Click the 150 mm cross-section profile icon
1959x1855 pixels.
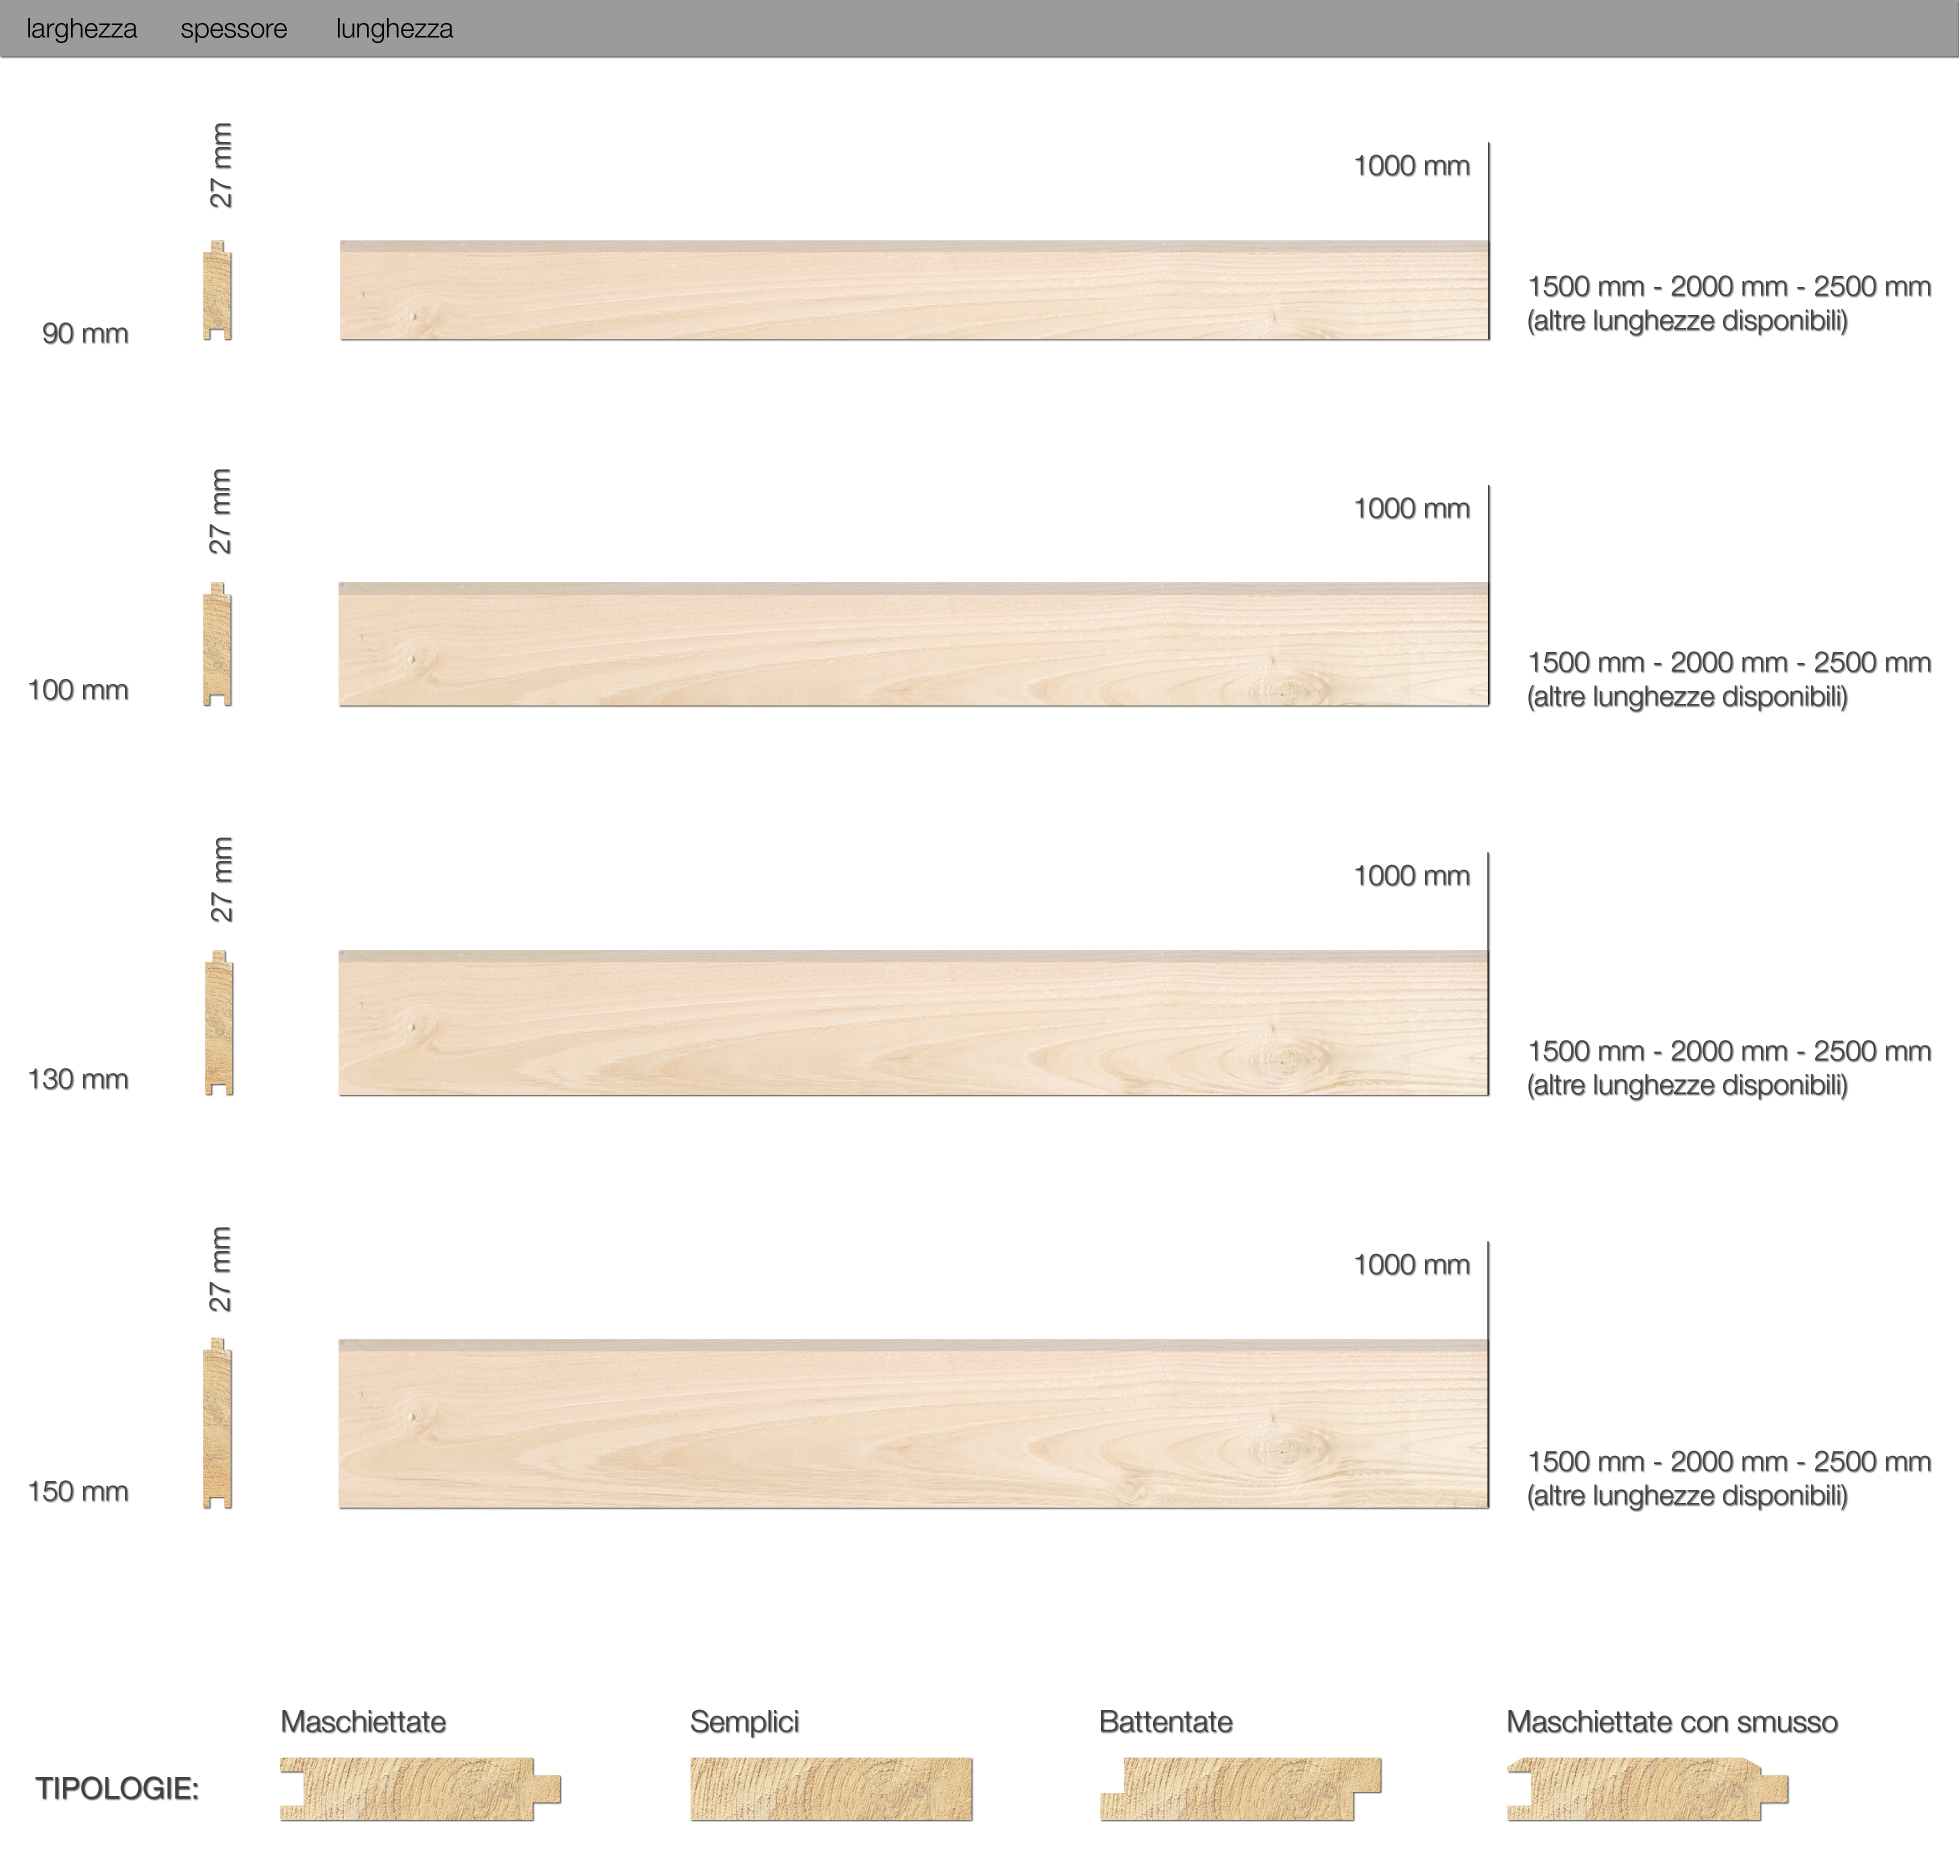click(218, 1423)
